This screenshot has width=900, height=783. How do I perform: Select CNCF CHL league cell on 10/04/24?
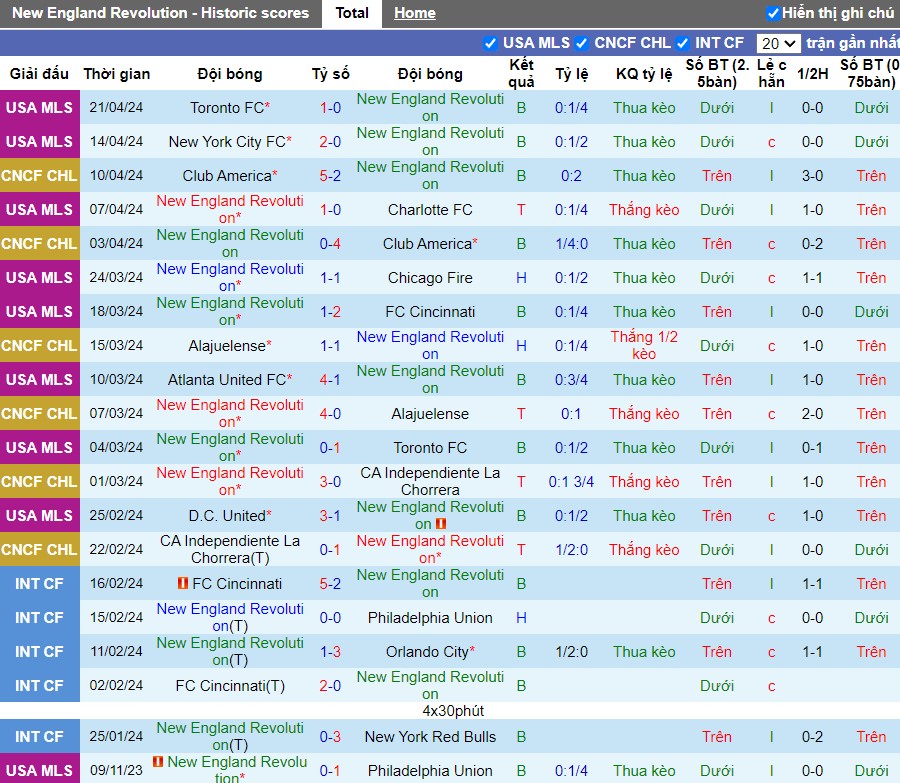pyautogui.click(x=40, y=176)
